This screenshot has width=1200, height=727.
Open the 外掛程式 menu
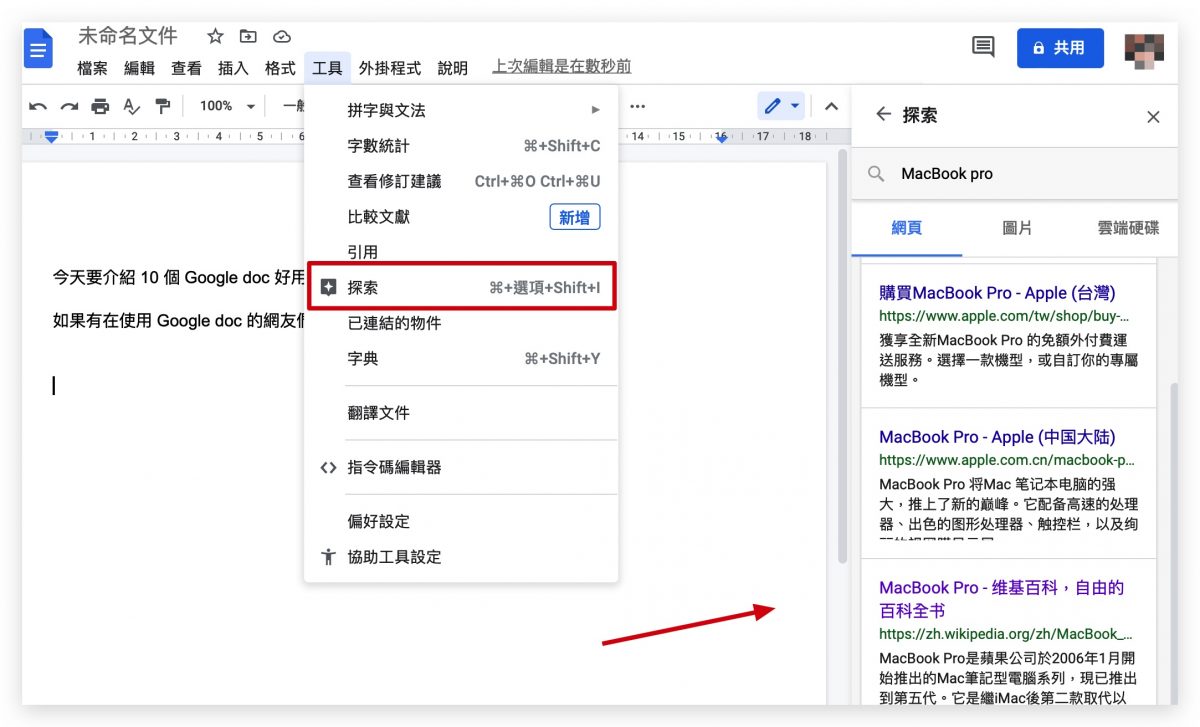coord(390,68)
